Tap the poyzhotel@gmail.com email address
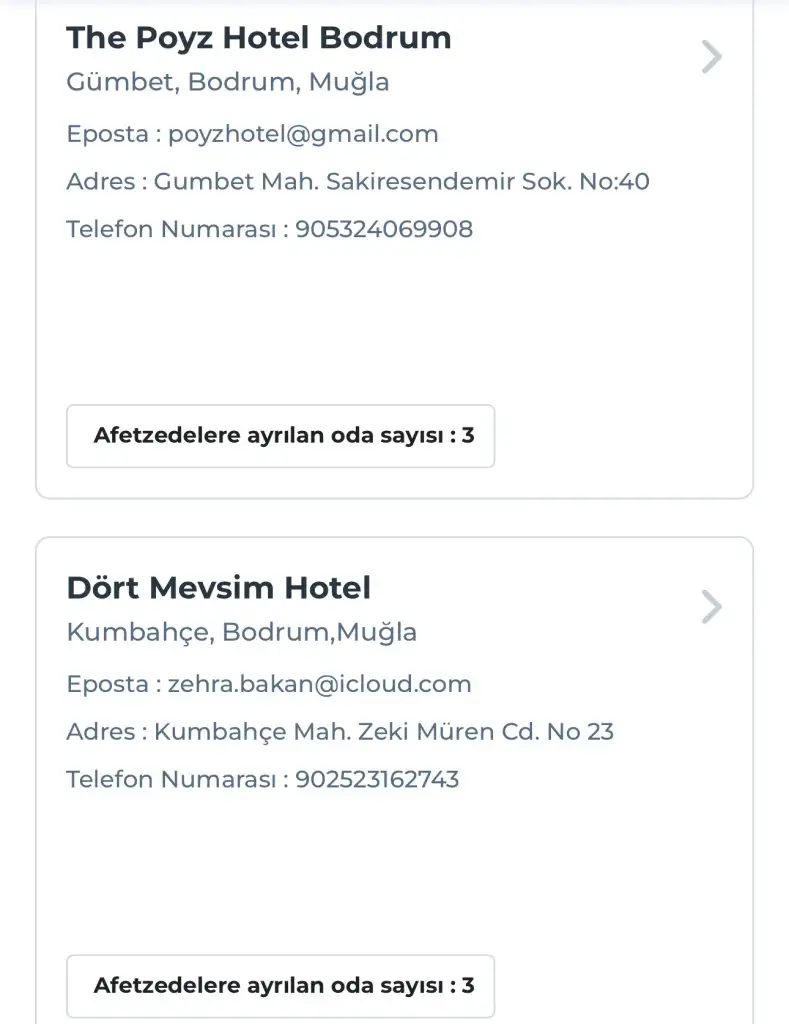The height and width of the screenshot is (1024, 789). pos(303,134)
